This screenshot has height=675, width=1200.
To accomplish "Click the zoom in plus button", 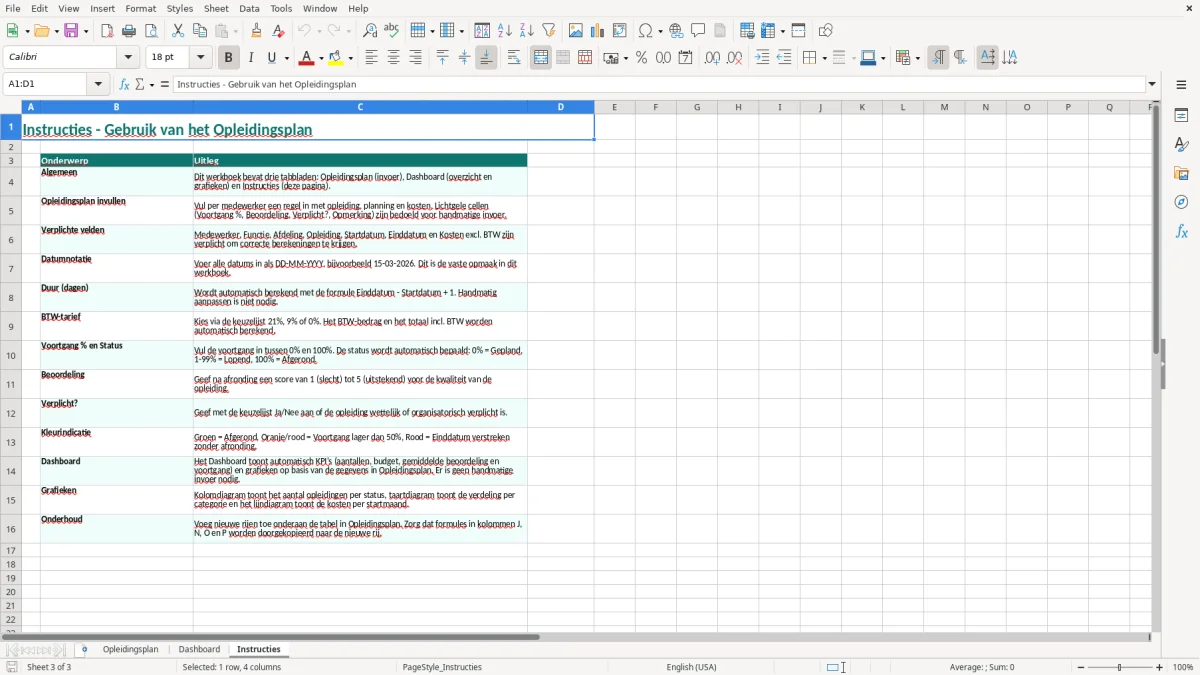I will tap(1160, 667).
